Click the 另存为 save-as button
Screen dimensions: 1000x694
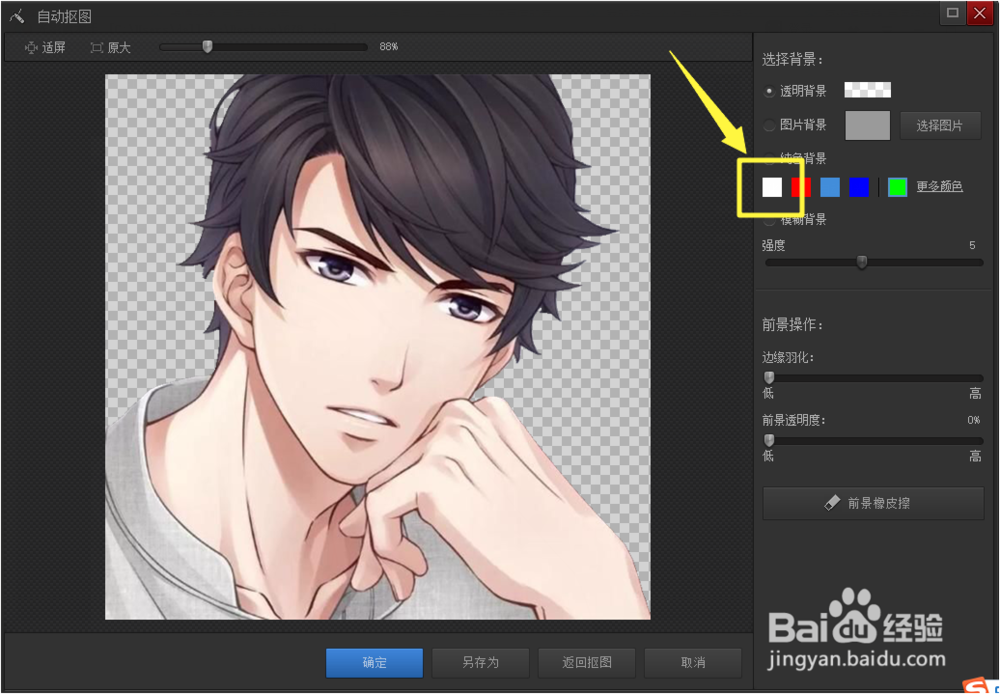(x=480, y=663)
